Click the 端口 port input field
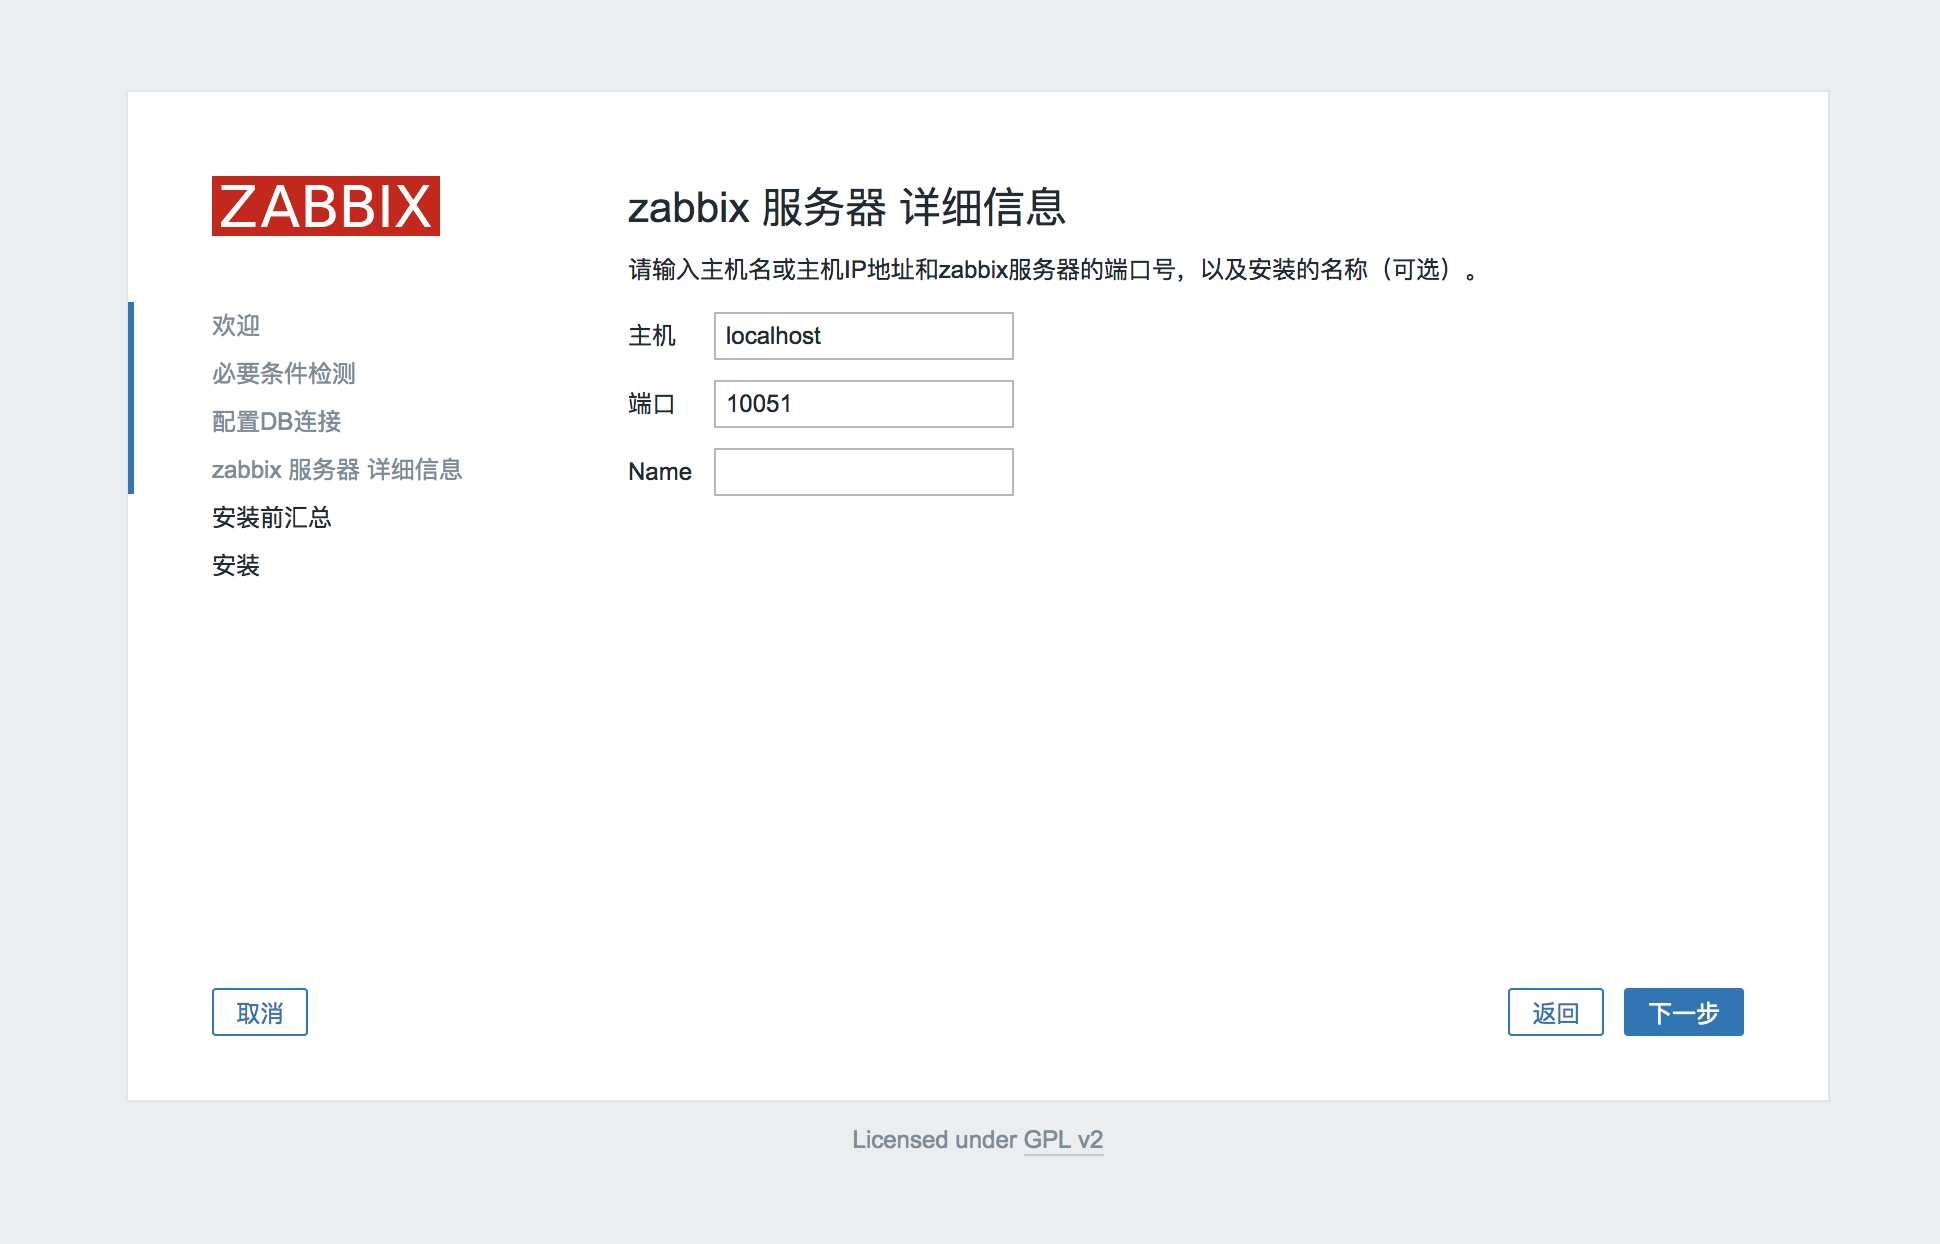The width and height of the screenshot is (1940, 1244). click(x=863, y=404)
